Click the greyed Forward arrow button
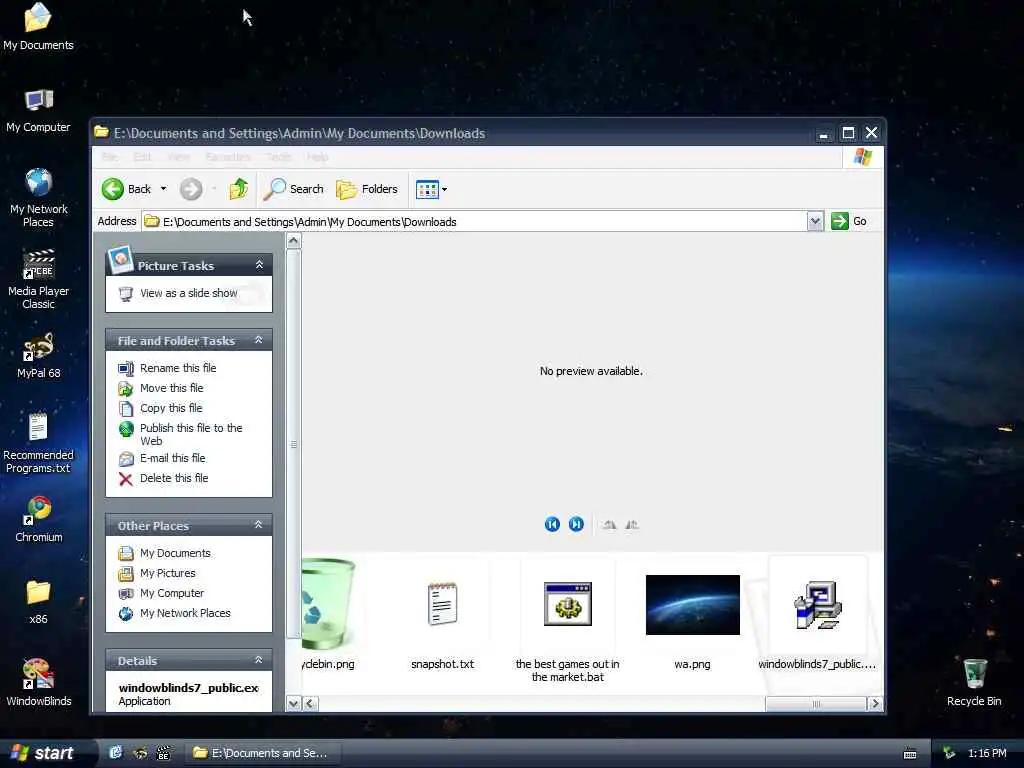1024x768 pixels. [x=191, y=189]
